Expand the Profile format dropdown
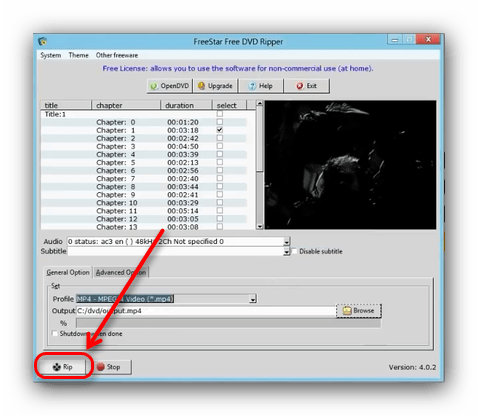478x416 pixels. (x=253, y=299)
